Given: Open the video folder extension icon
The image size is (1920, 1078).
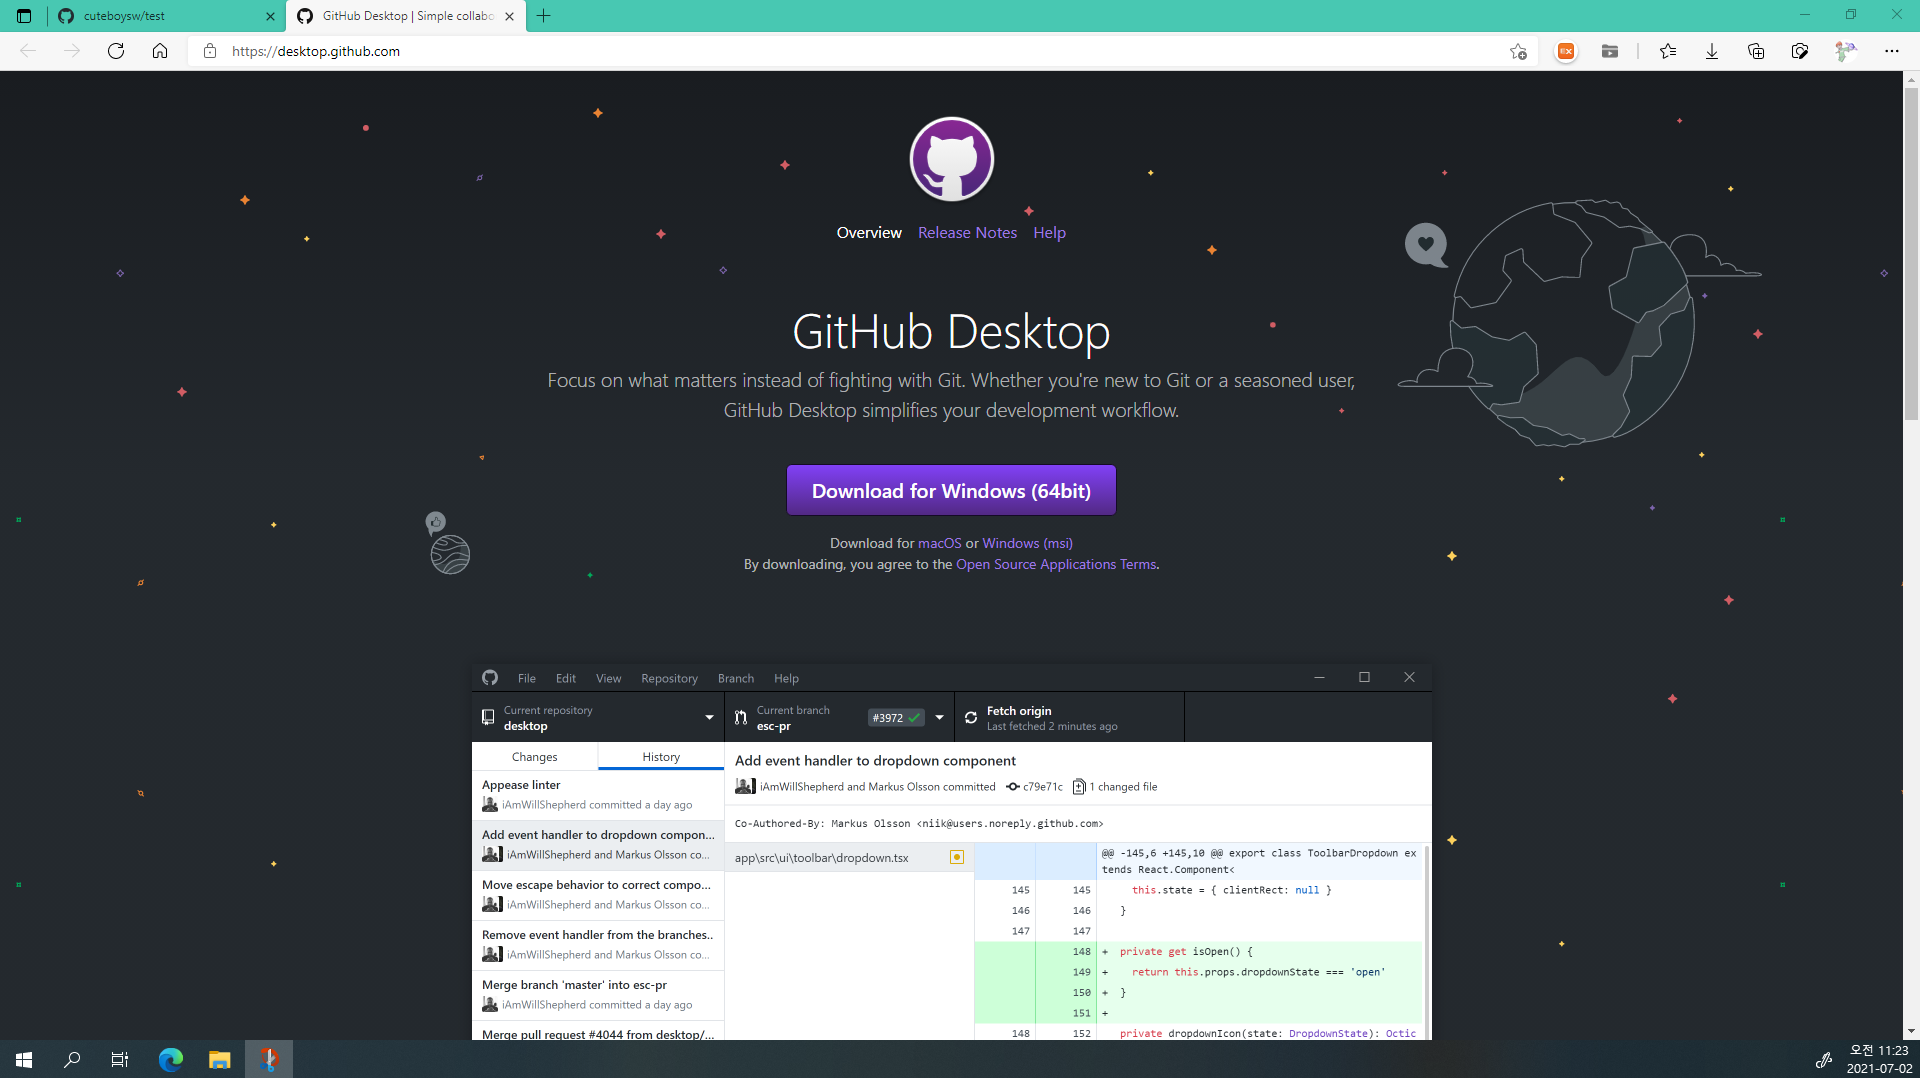Looking at the screenshot, I should 1610,51.
